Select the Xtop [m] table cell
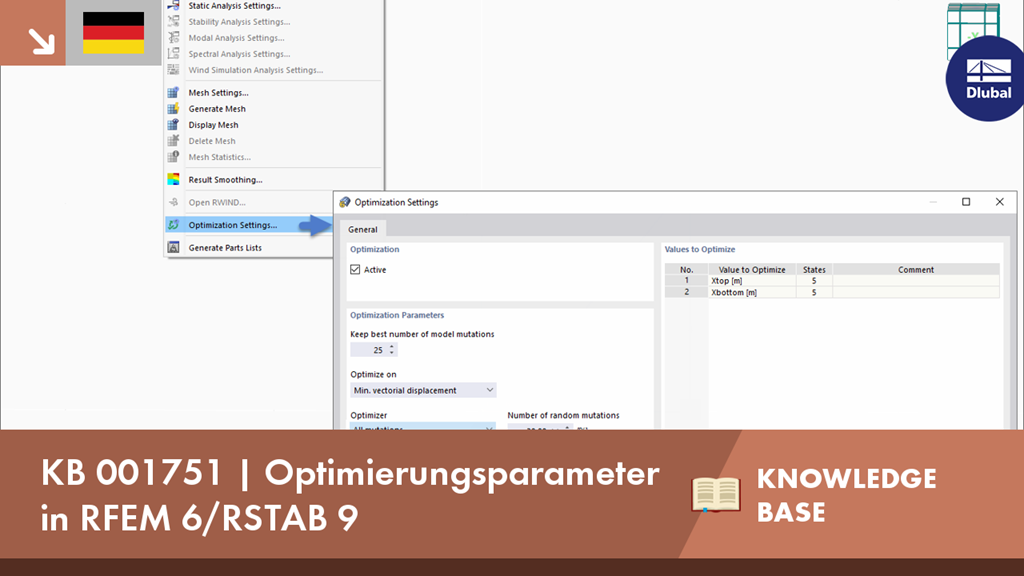The height and width of the screenshot is (576, 1024). pos(752,281)
